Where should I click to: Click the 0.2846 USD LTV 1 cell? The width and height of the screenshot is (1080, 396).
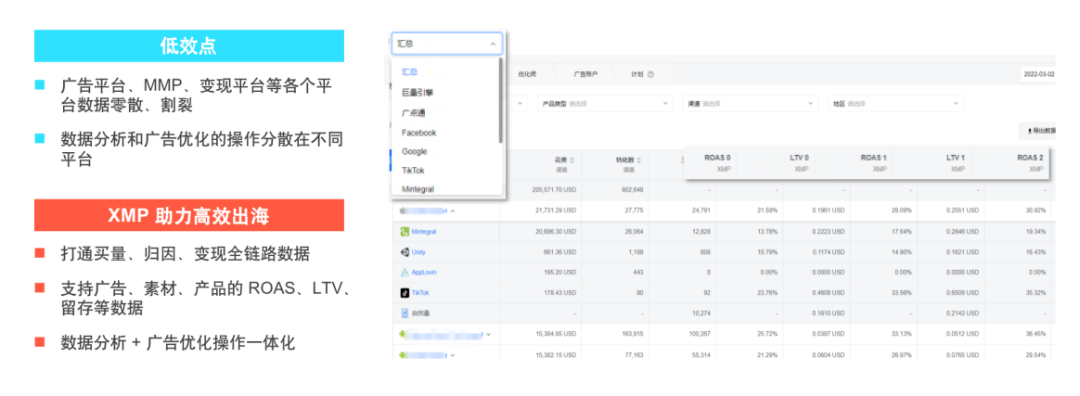pos(962,232)
